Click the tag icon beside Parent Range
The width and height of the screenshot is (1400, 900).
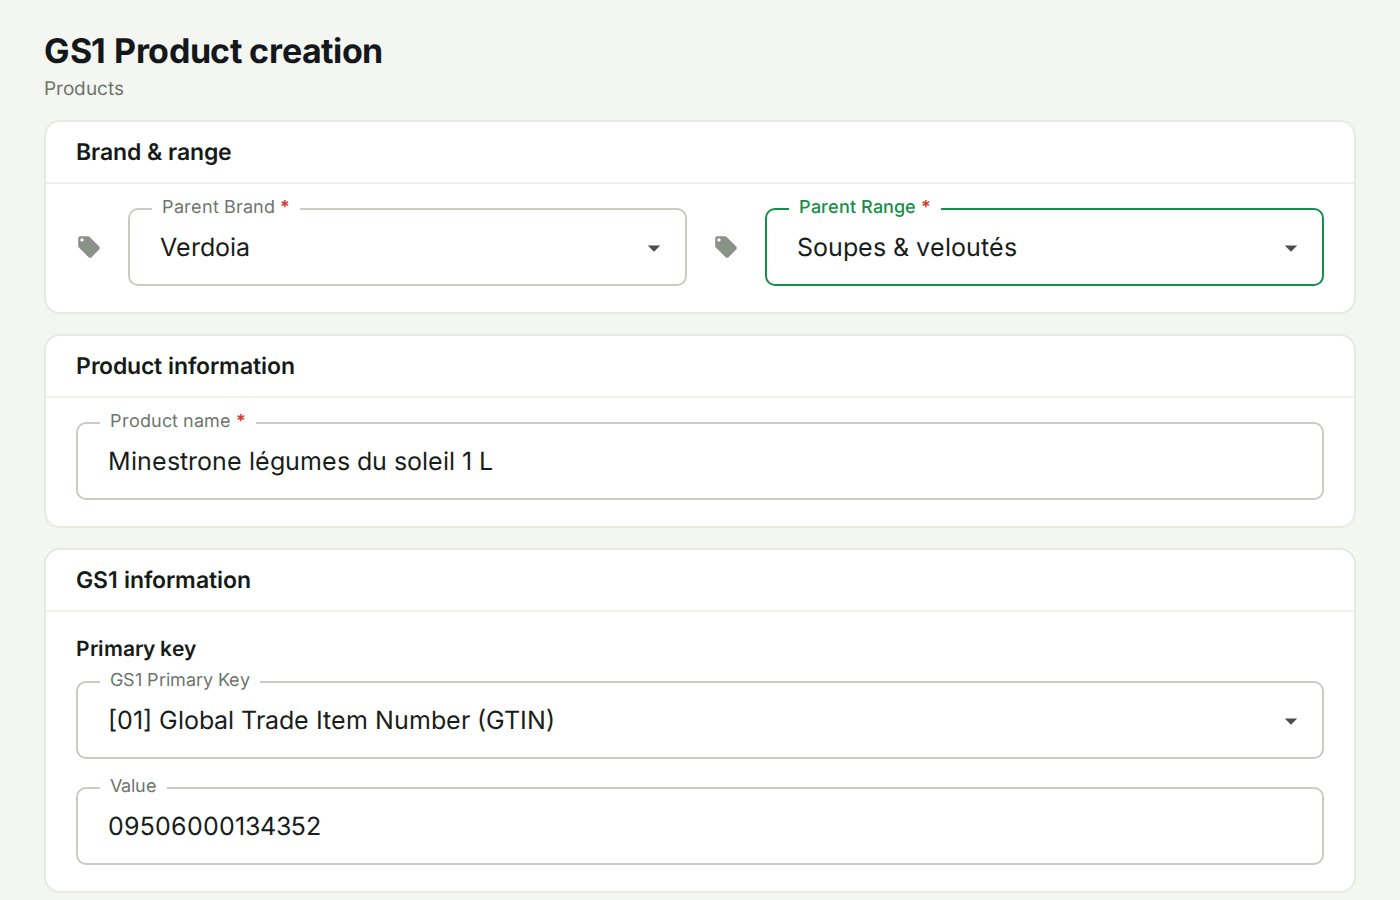tap(726, 247)
